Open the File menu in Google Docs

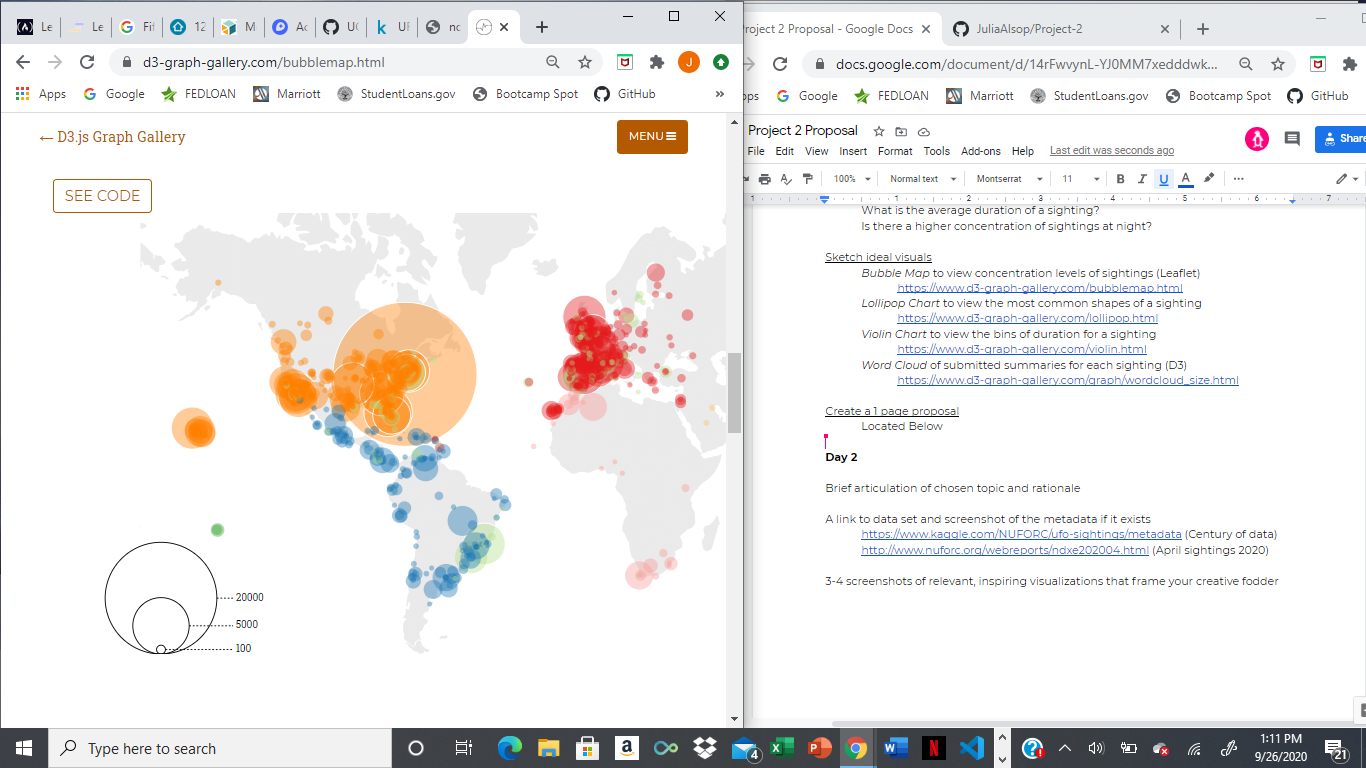pyautogui.click(x=756, y=151)
